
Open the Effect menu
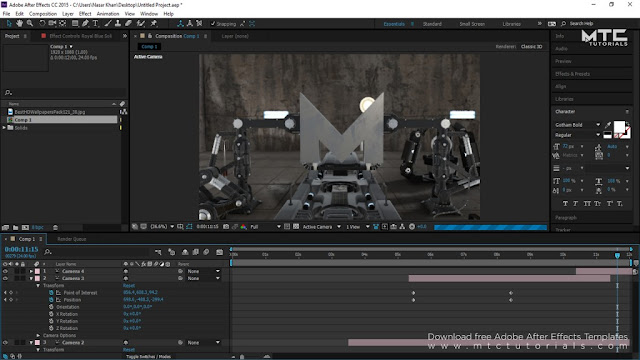coord(85,14)
